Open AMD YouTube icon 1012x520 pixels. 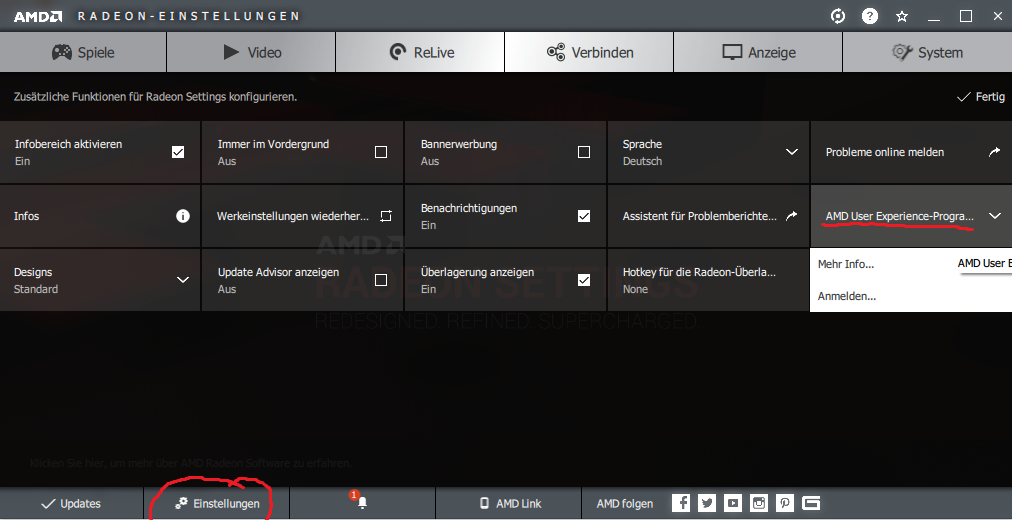[x=733, y=503]
